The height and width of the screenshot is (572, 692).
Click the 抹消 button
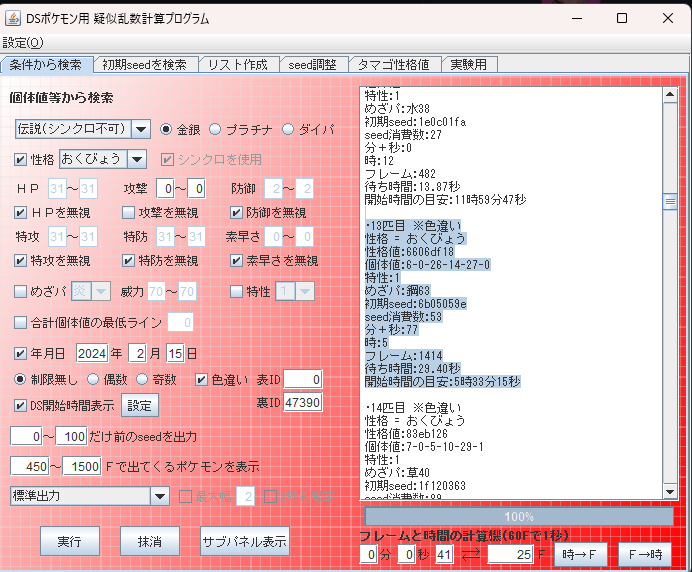150,541
